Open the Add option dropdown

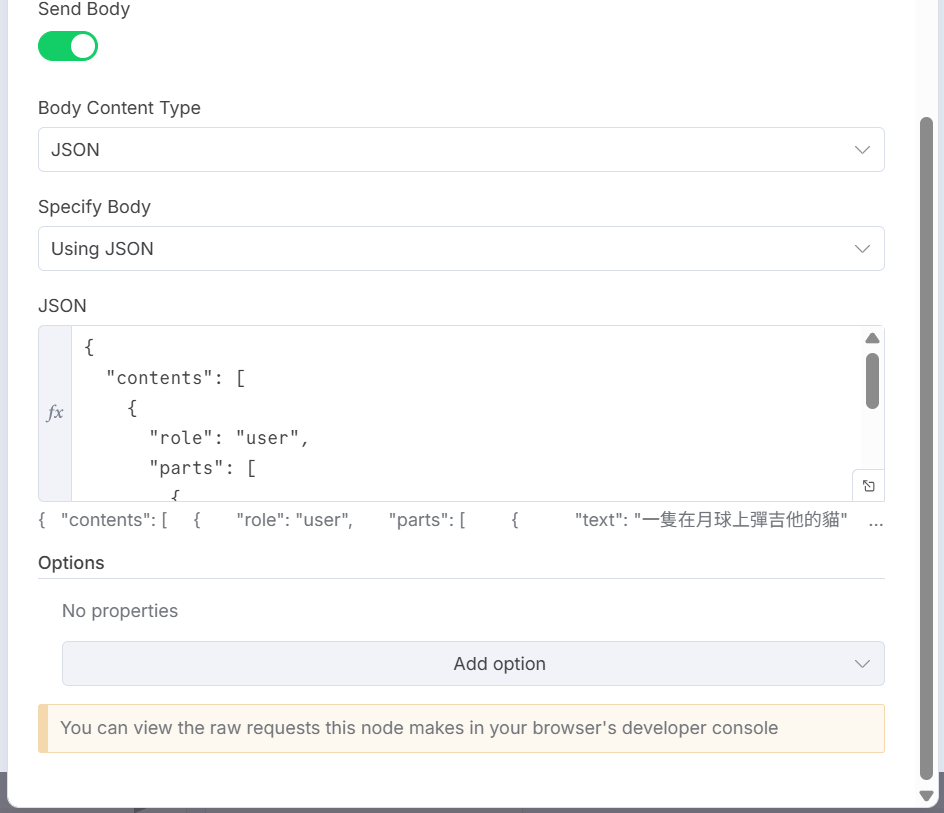(473, 664)
